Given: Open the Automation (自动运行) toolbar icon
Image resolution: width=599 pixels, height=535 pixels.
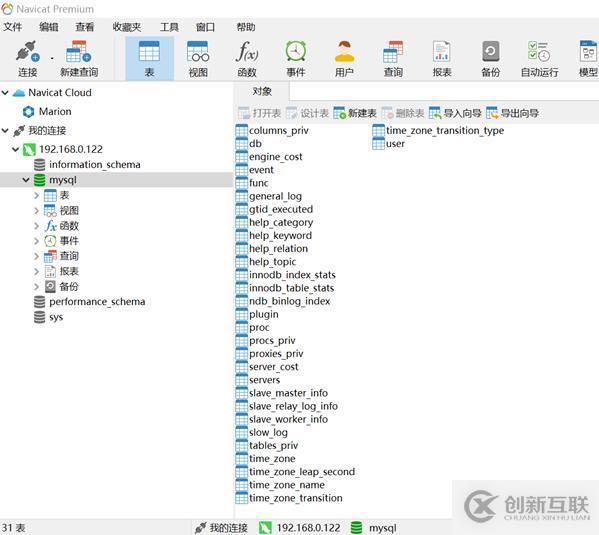Looking at the screenshot, I should [539, 52].
